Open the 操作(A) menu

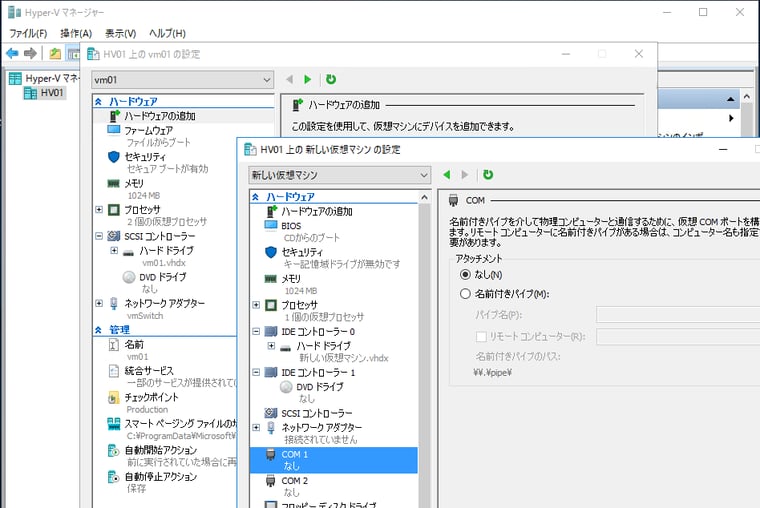[76, 33]
